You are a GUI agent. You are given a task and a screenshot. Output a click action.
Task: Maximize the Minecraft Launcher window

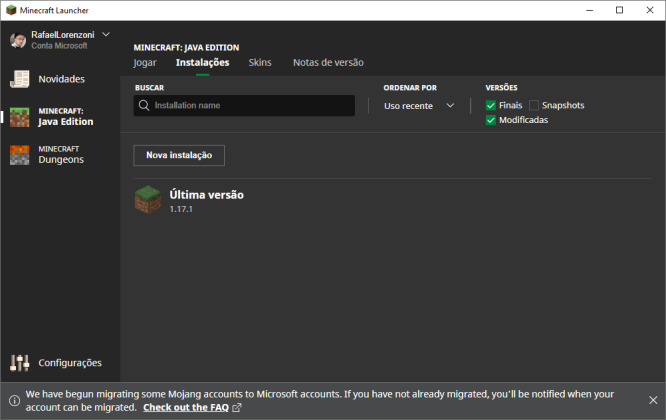(x=619, y=10)
